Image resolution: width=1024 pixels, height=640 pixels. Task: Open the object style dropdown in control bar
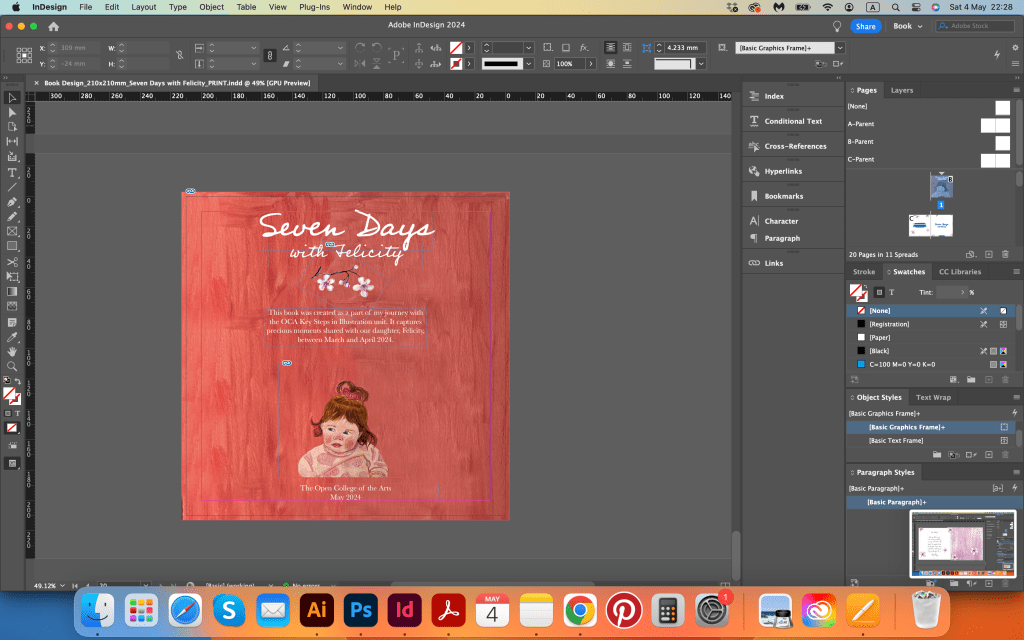[x=840, y=48]
